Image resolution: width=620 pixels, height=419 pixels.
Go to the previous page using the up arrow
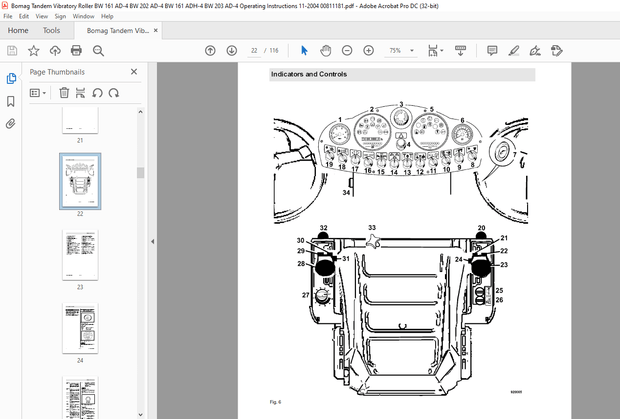210,50
